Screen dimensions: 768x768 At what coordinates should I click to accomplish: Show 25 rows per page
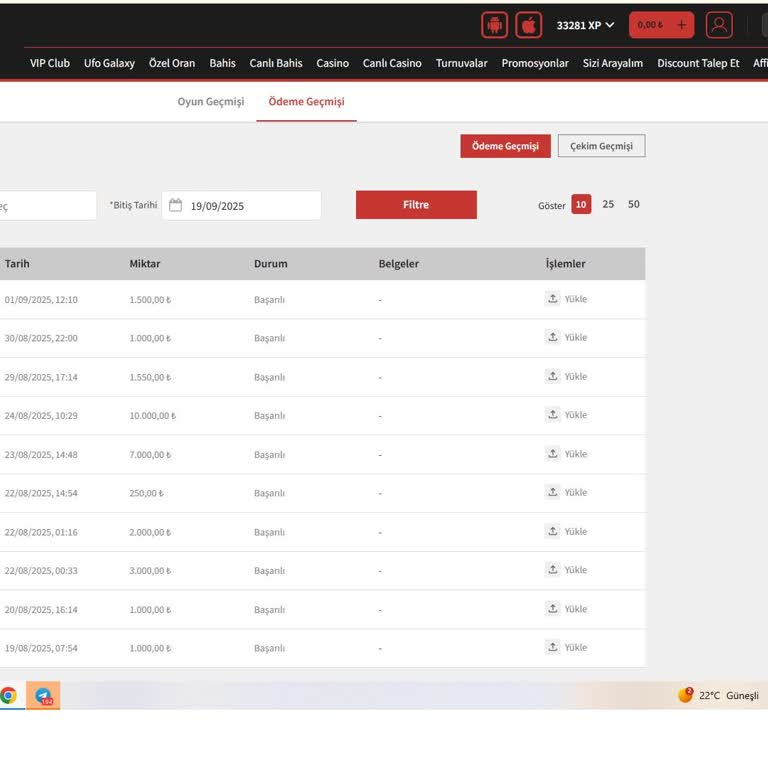608,205
